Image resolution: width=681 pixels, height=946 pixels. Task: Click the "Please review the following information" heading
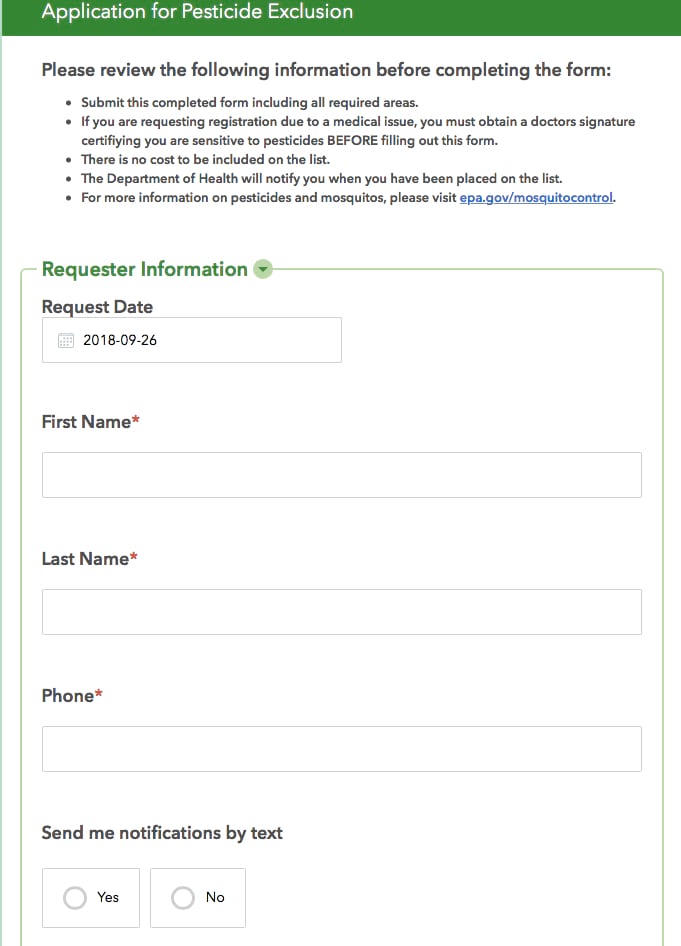(x=326, y=71)
